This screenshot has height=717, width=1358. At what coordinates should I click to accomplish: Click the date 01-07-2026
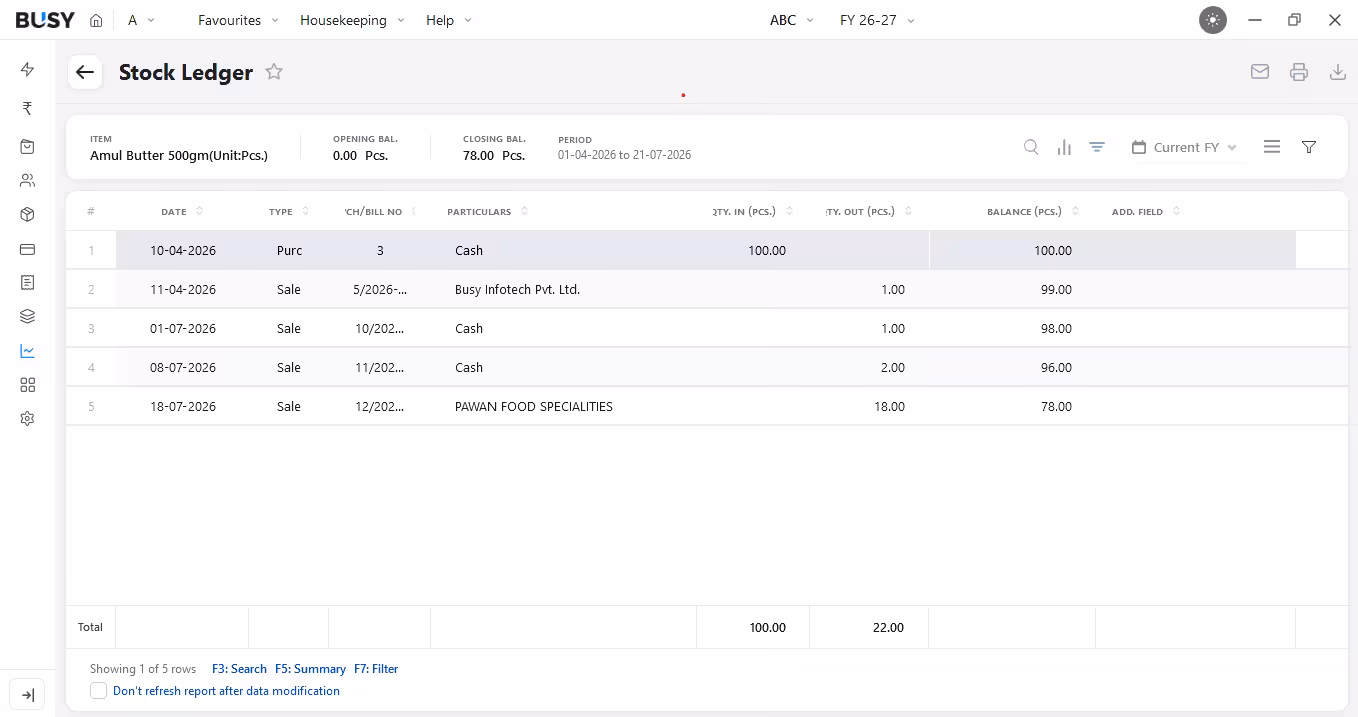click(183, 329)
